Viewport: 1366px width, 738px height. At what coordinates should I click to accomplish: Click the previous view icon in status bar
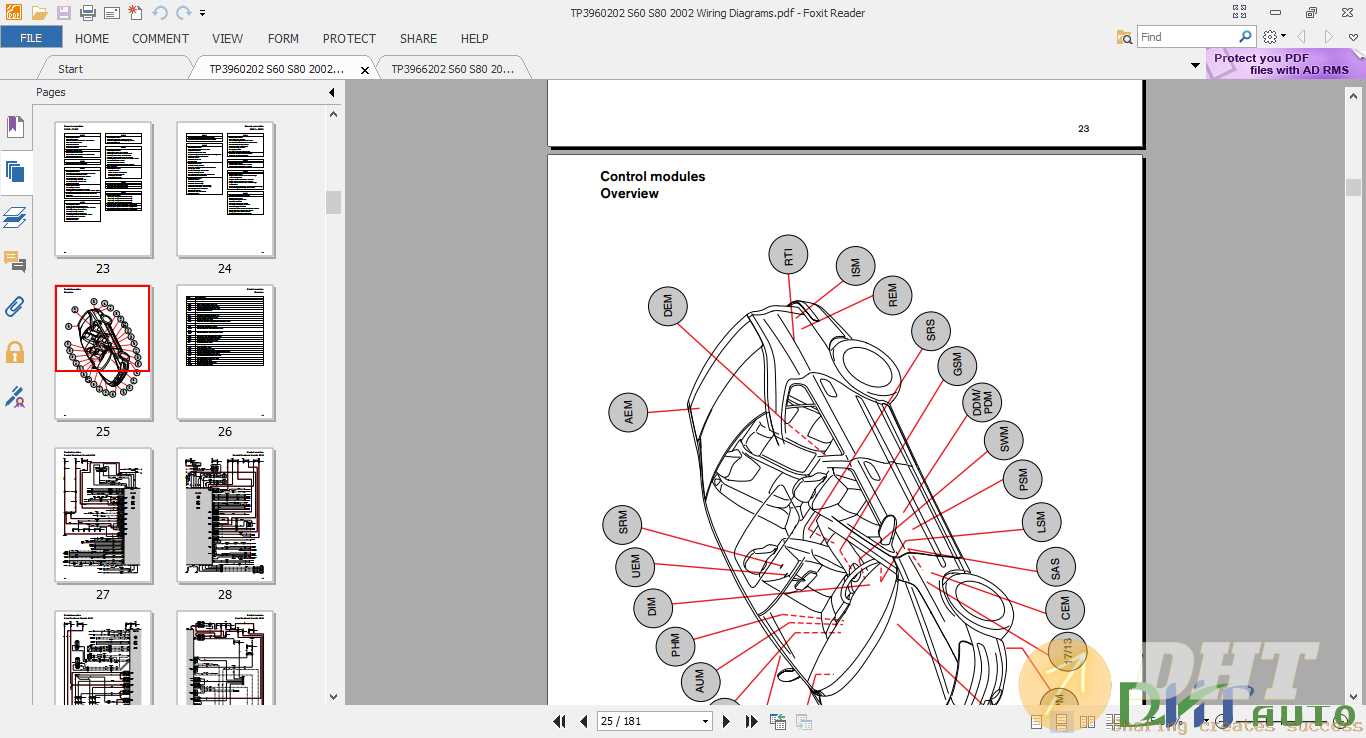pos(778,721)
